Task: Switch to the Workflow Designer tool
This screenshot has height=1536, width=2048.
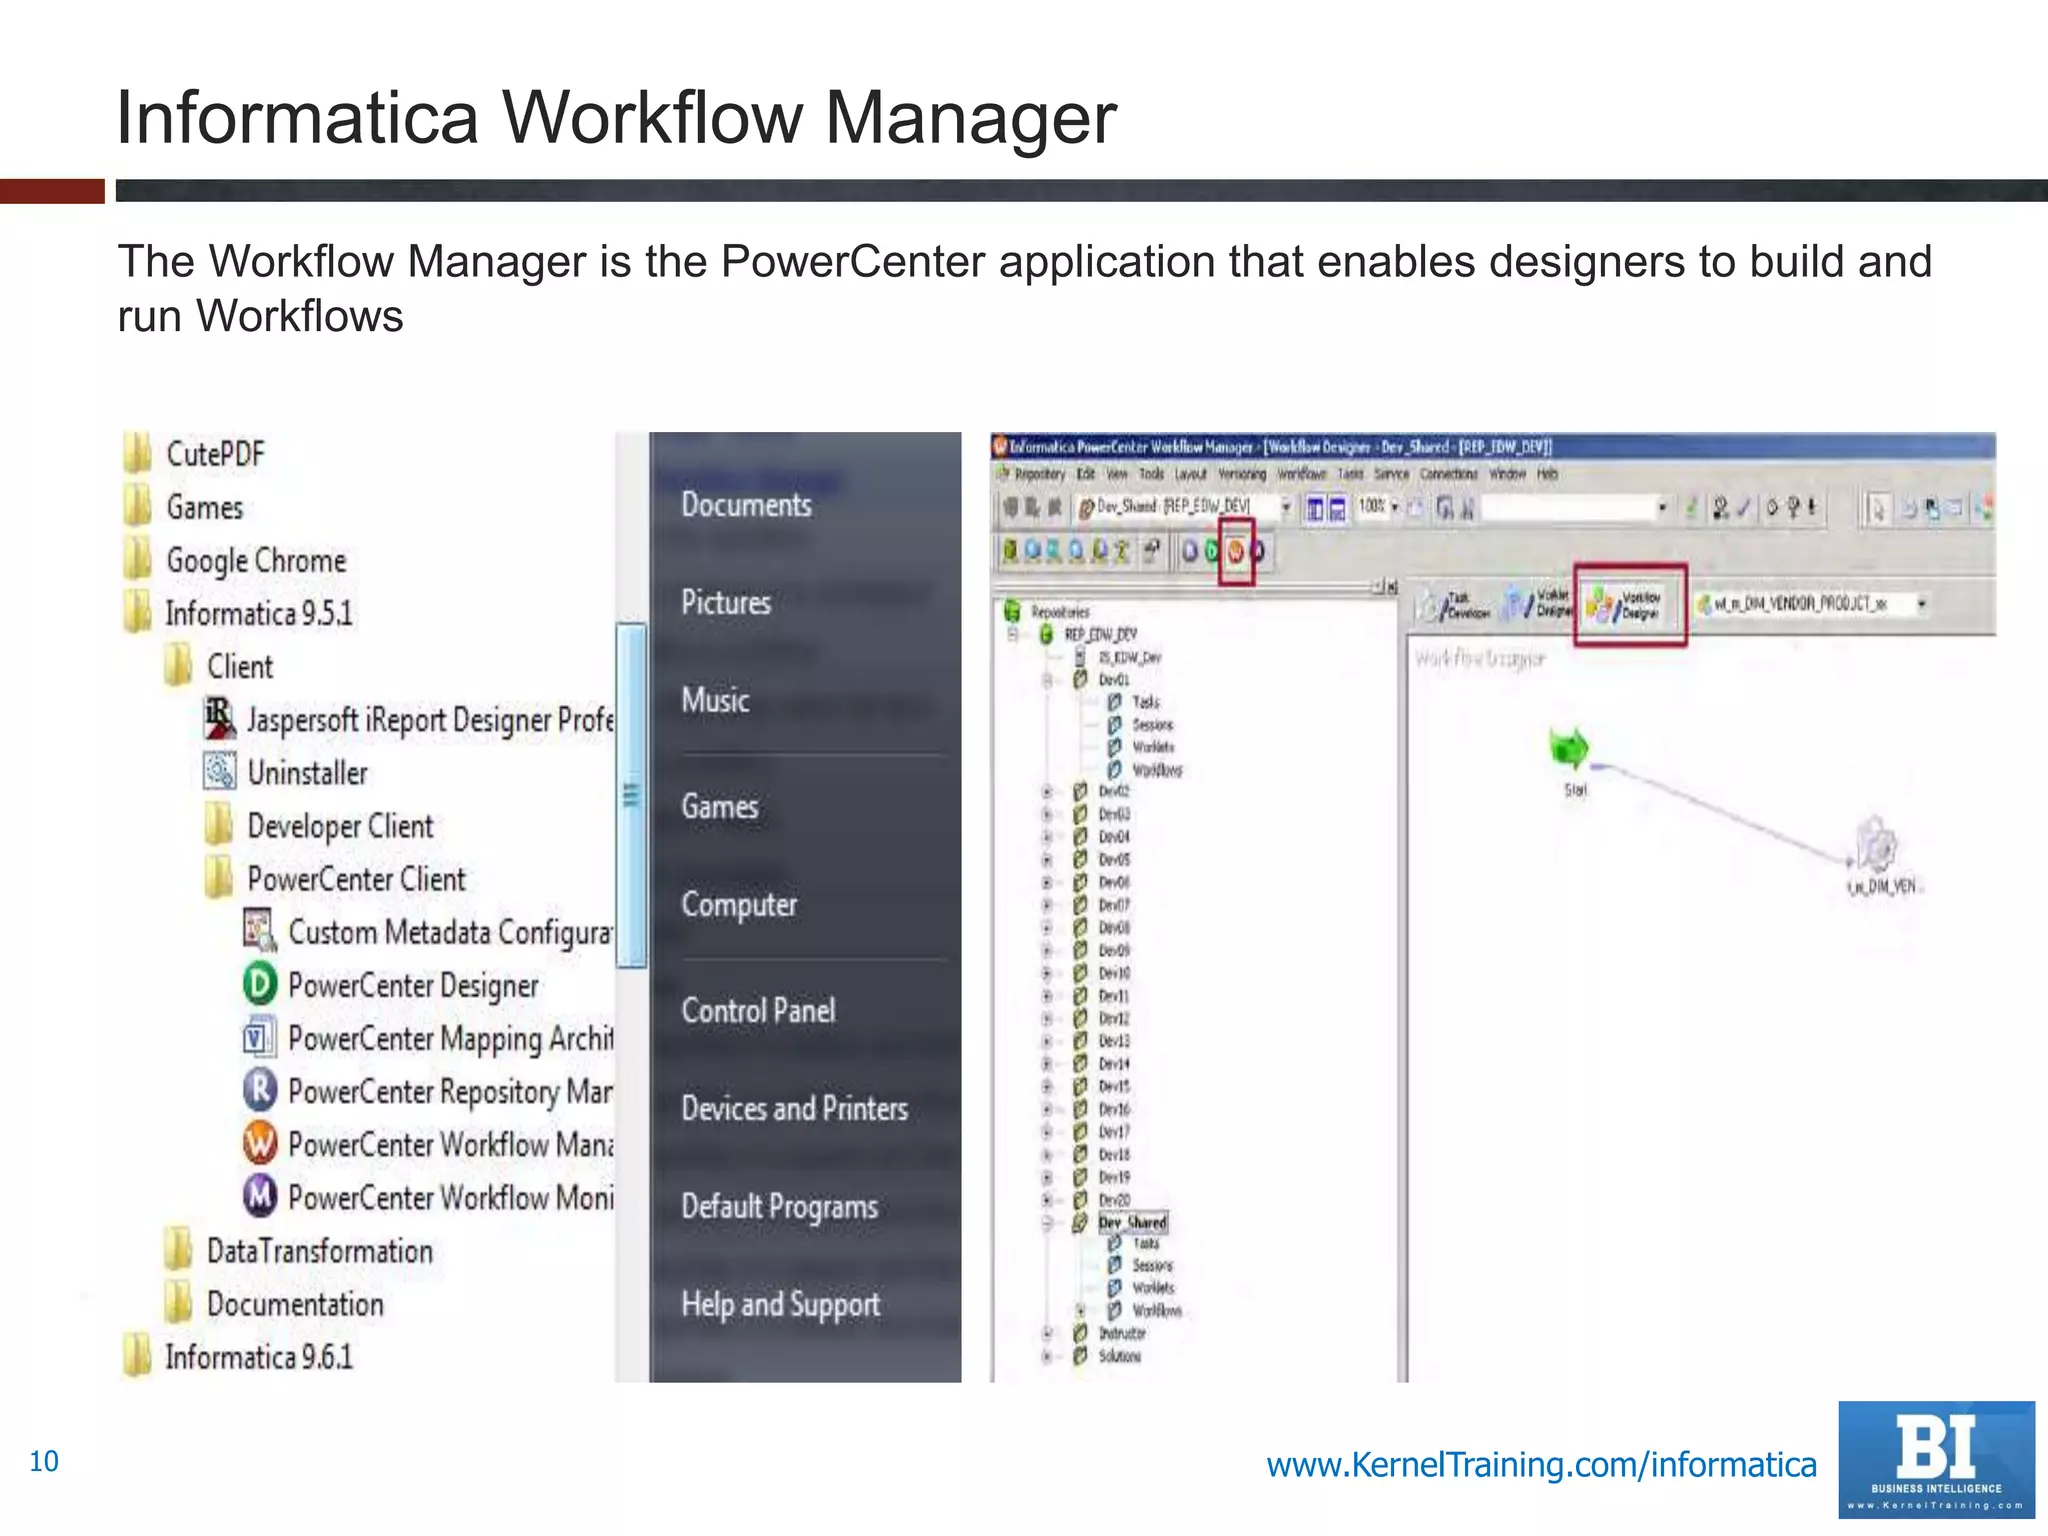Action: tap(1629, 605)
